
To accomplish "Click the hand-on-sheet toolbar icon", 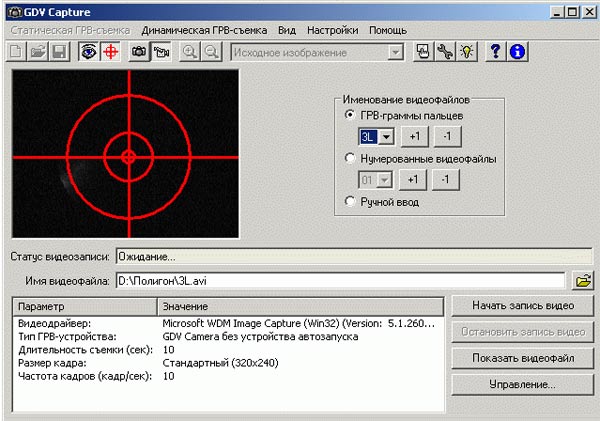I will tap(423, 52).
